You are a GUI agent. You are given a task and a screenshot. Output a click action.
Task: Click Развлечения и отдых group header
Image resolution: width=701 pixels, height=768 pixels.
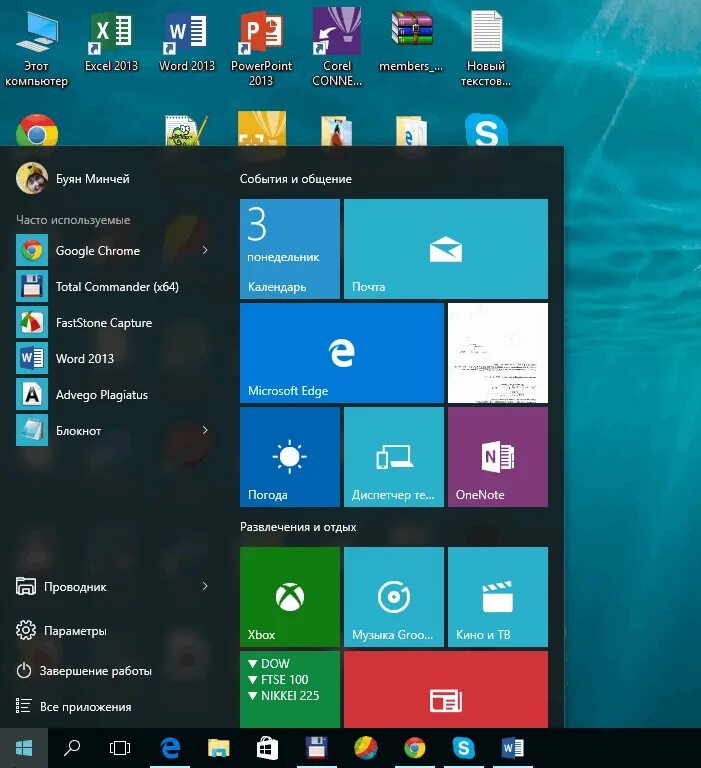(298, 527)
